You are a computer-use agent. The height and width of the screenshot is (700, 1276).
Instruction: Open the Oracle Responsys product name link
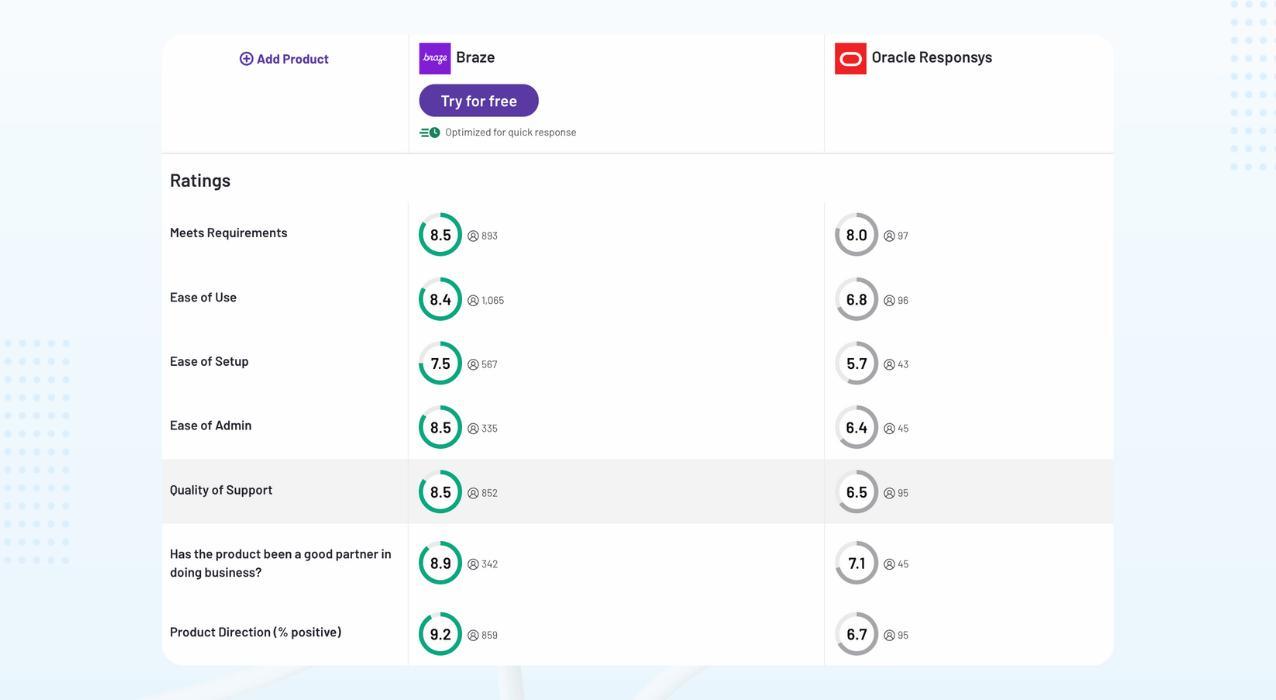click(x=931, y=57)
